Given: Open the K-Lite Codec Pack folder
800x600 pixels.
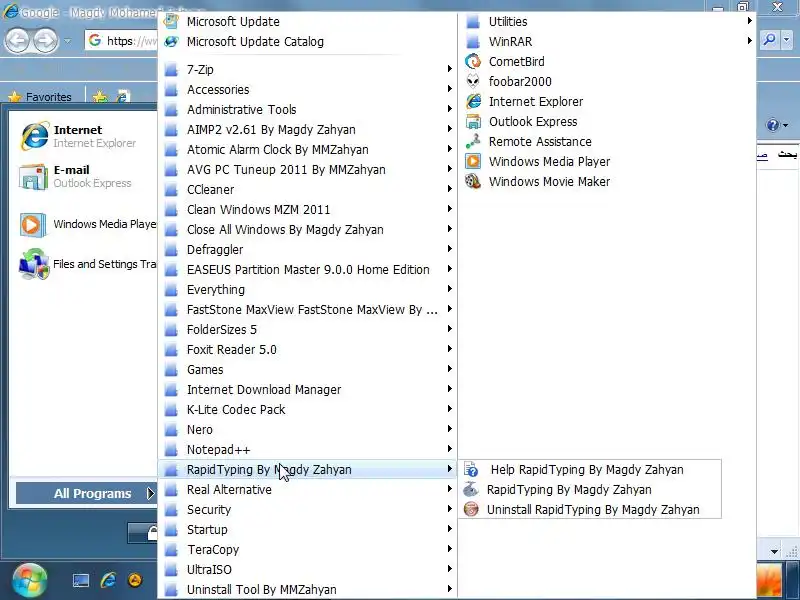Looking at the screenshot, I should click(308, 409).
